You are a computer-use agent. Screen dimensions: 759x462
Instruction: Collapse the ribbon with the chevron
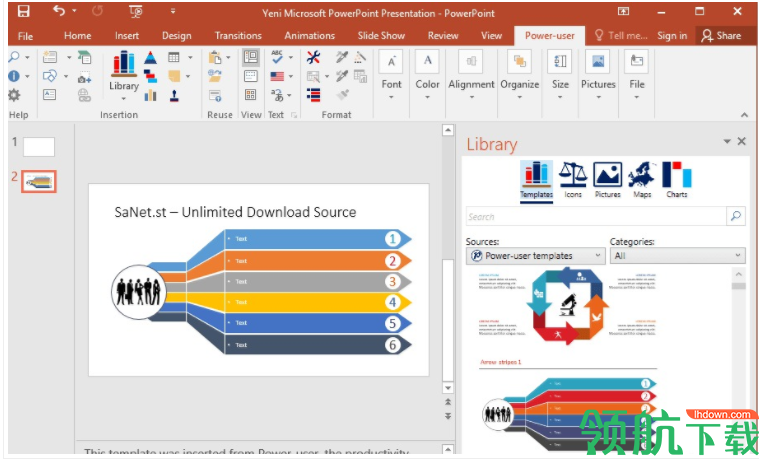pyautogui.click(x=744, y=115)
